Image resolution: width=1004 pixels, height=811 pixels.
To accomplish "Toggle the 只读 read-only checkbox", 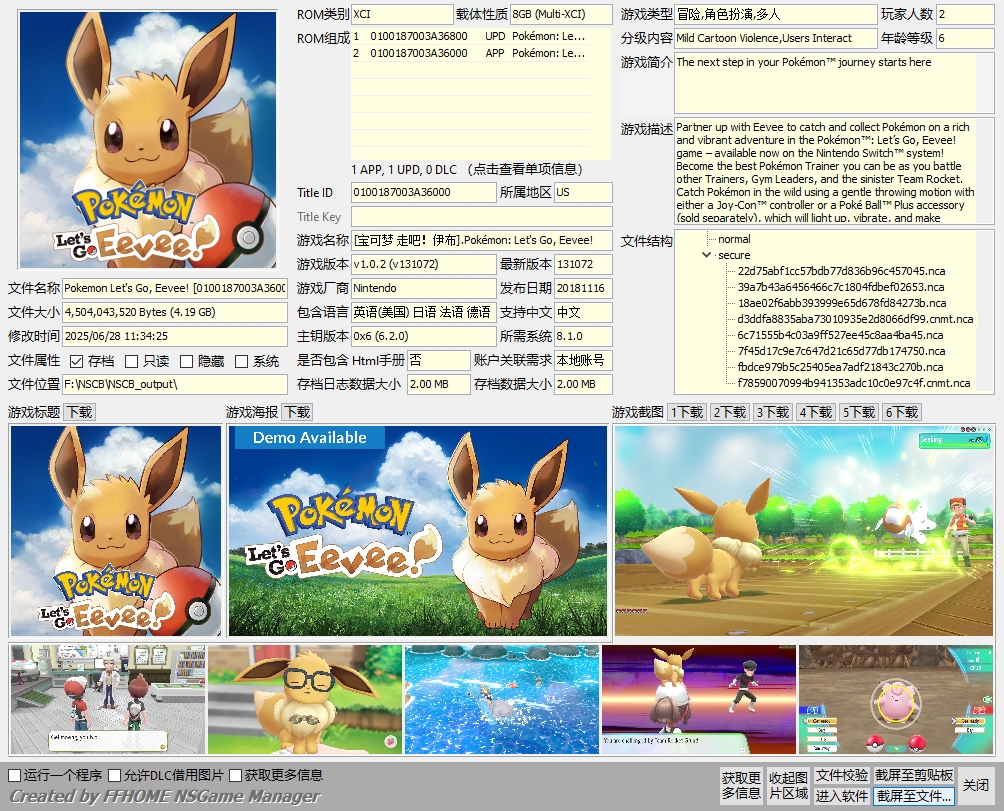I will [131, 362].
